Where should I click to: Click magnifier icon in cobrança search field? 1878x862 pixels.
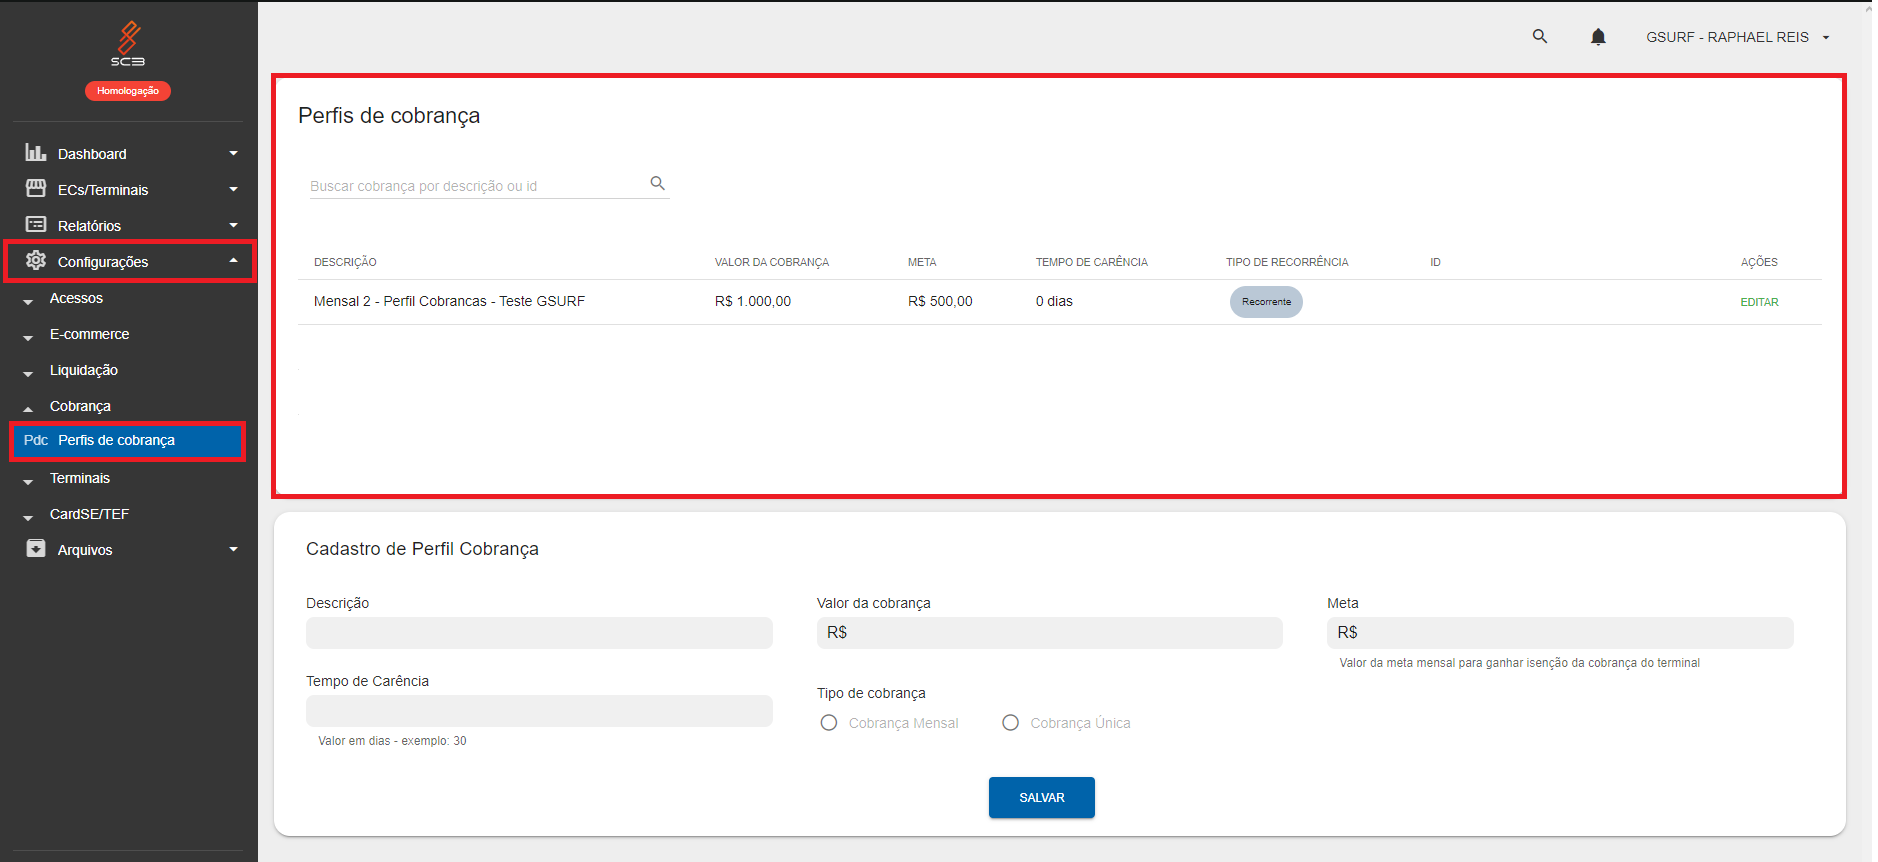pyautogui.click(x=657, y=183)
